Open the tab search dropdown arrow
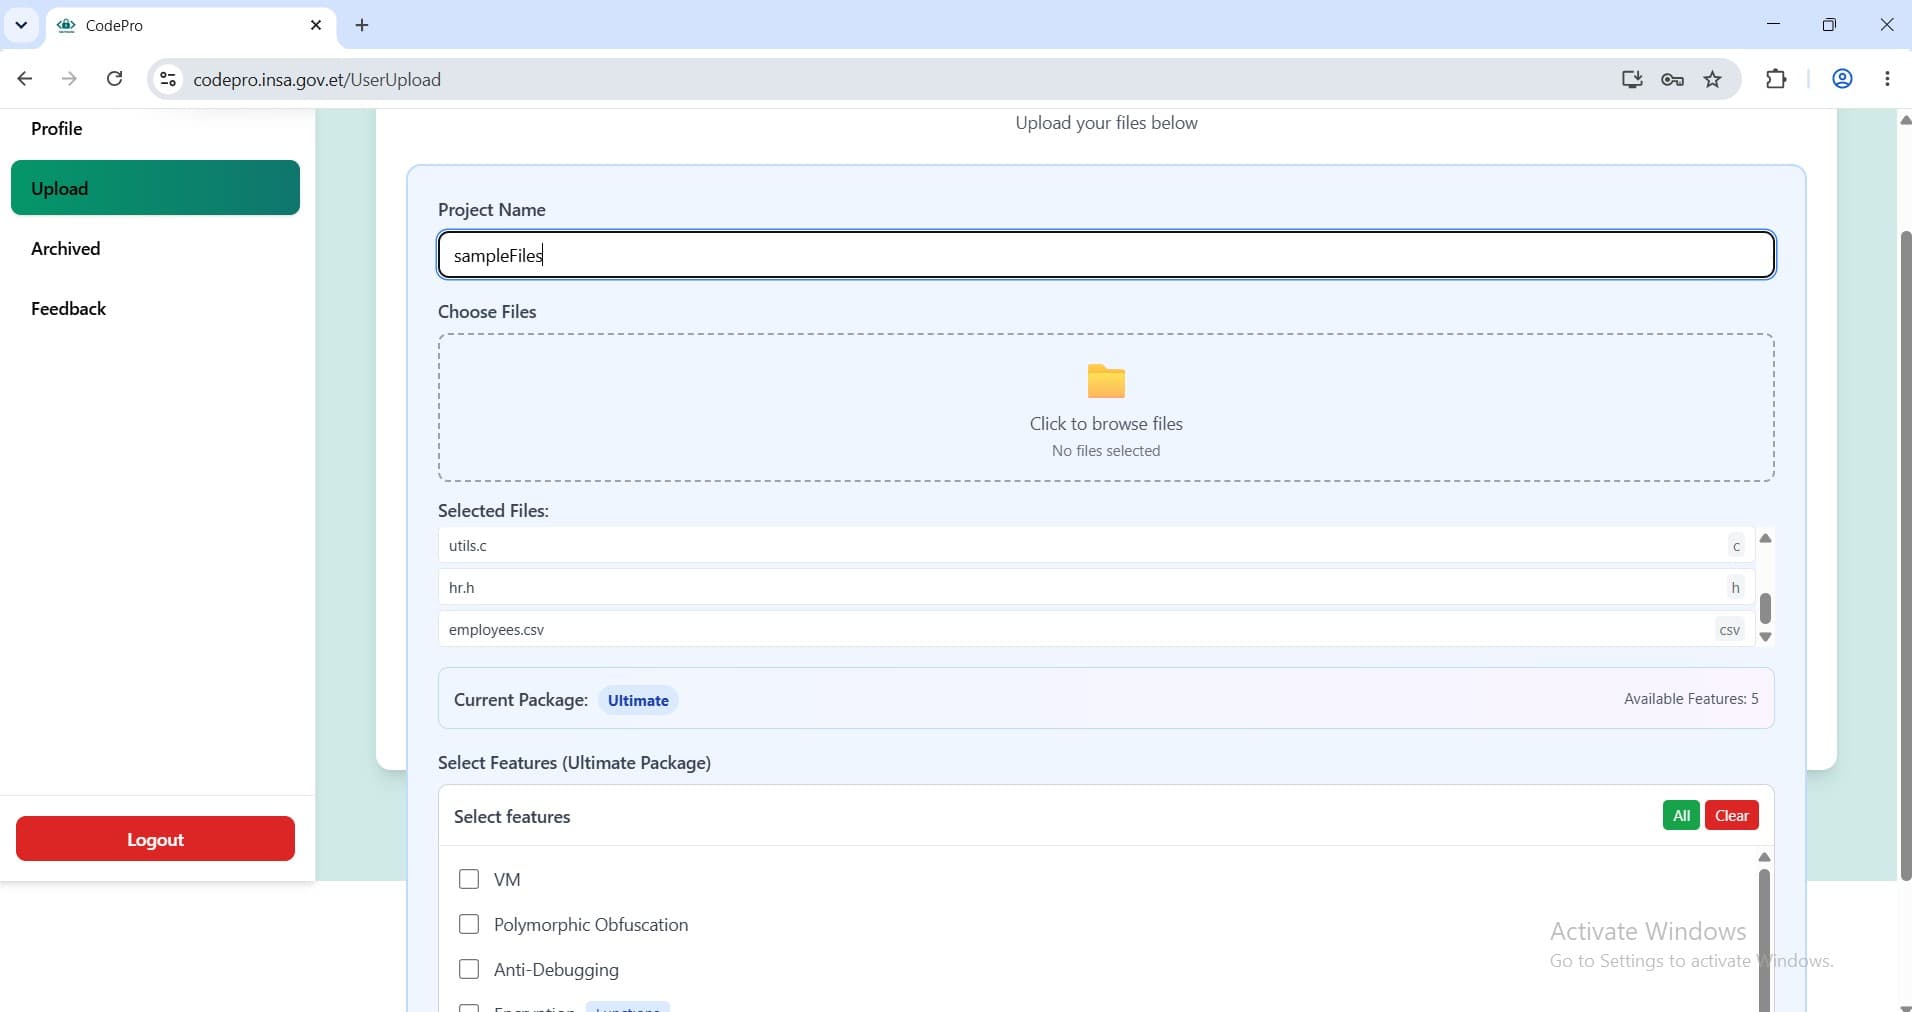The height and width of the screenshot is (1012, 1912). (21, 25)
